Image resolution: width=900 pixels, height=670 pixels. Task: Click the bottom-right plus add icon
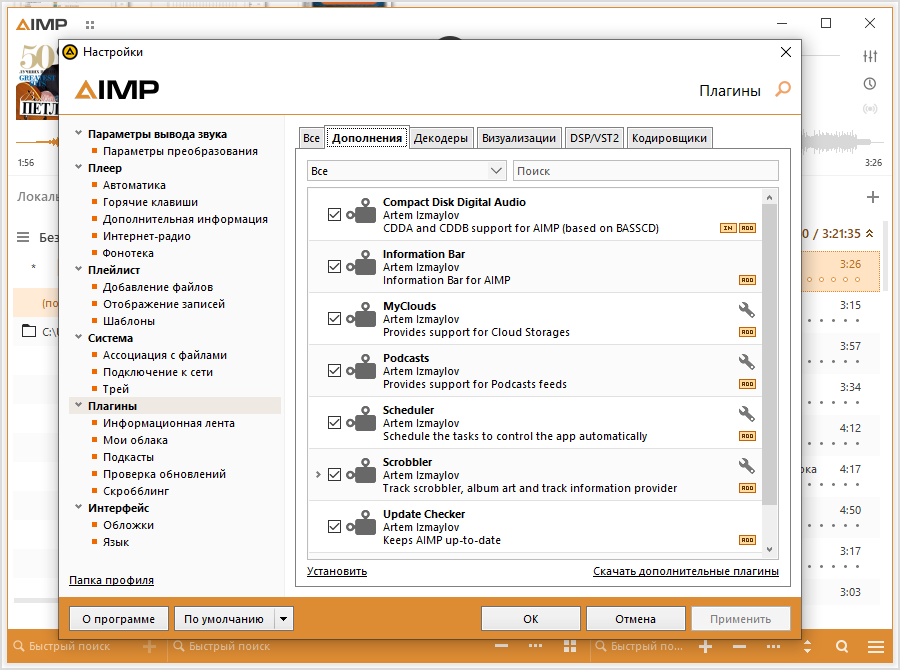click(x=705, y=646)
